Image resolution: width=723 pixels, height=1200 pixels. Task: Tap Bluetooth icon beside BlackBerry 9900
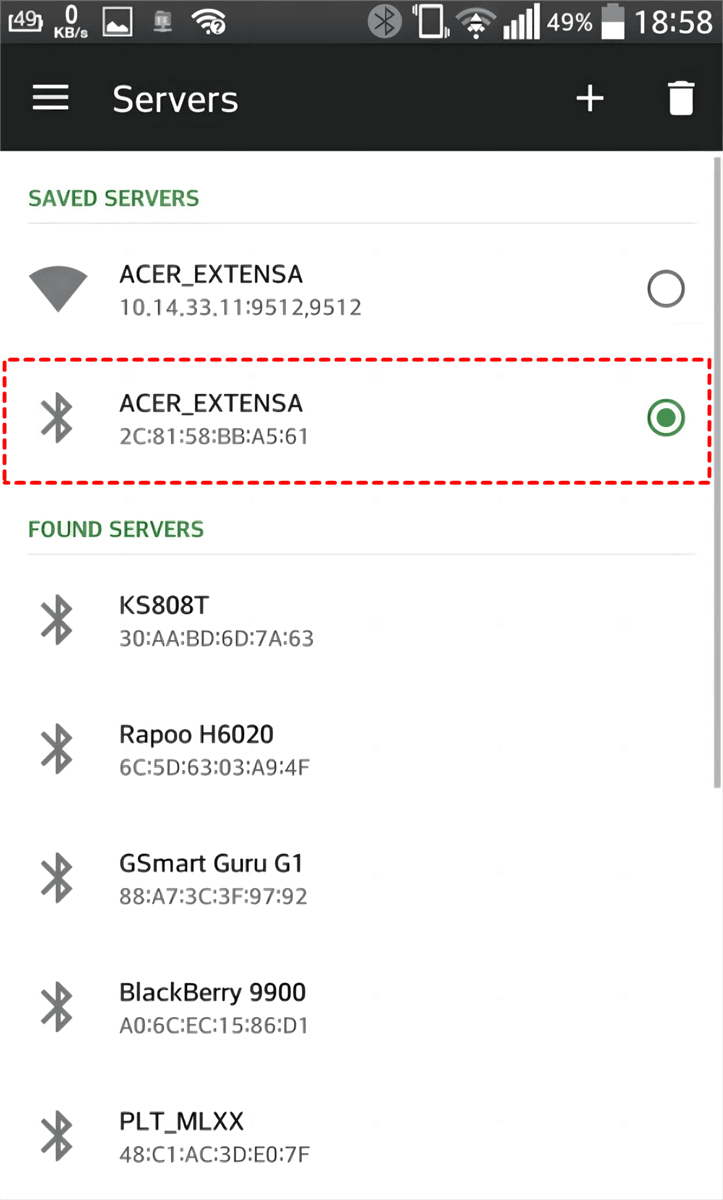pos(57,1007)
